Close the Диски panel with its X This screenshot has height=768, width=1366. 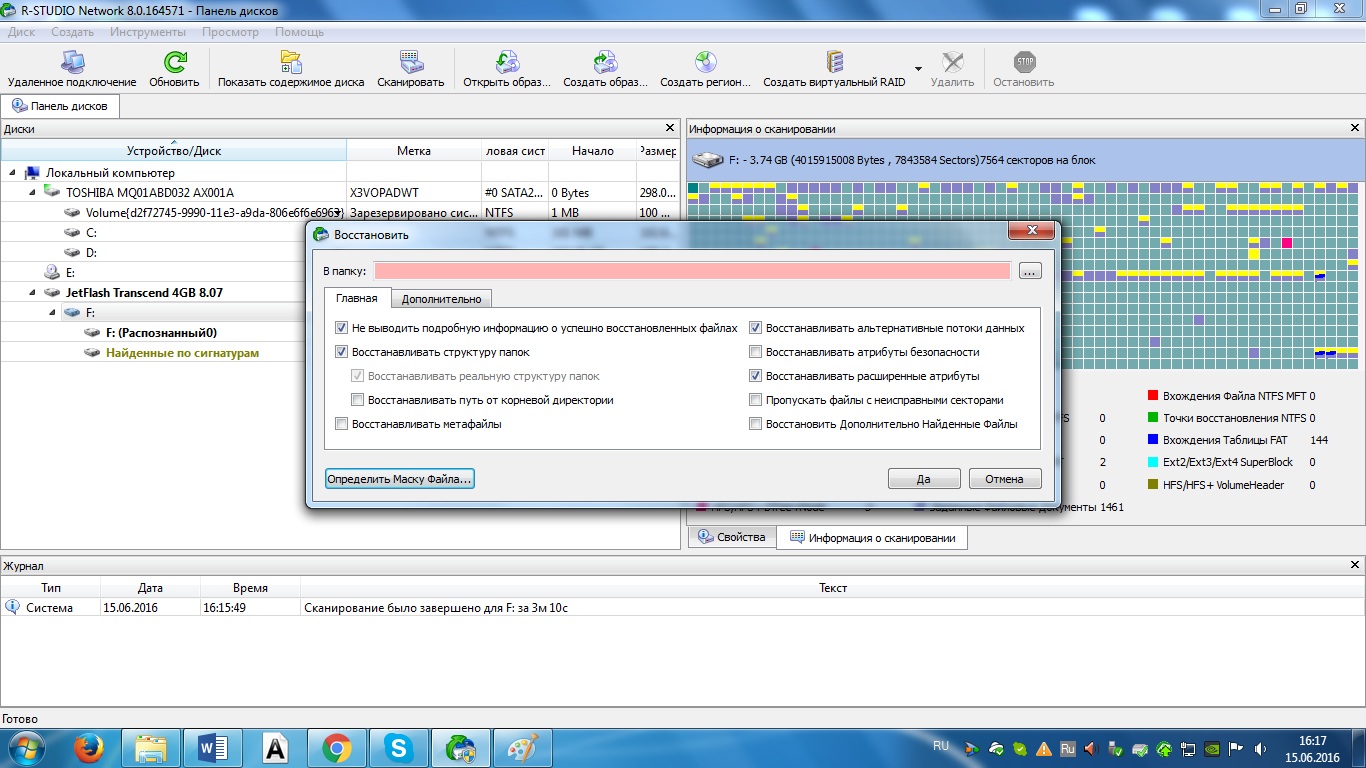coord(670,128)
